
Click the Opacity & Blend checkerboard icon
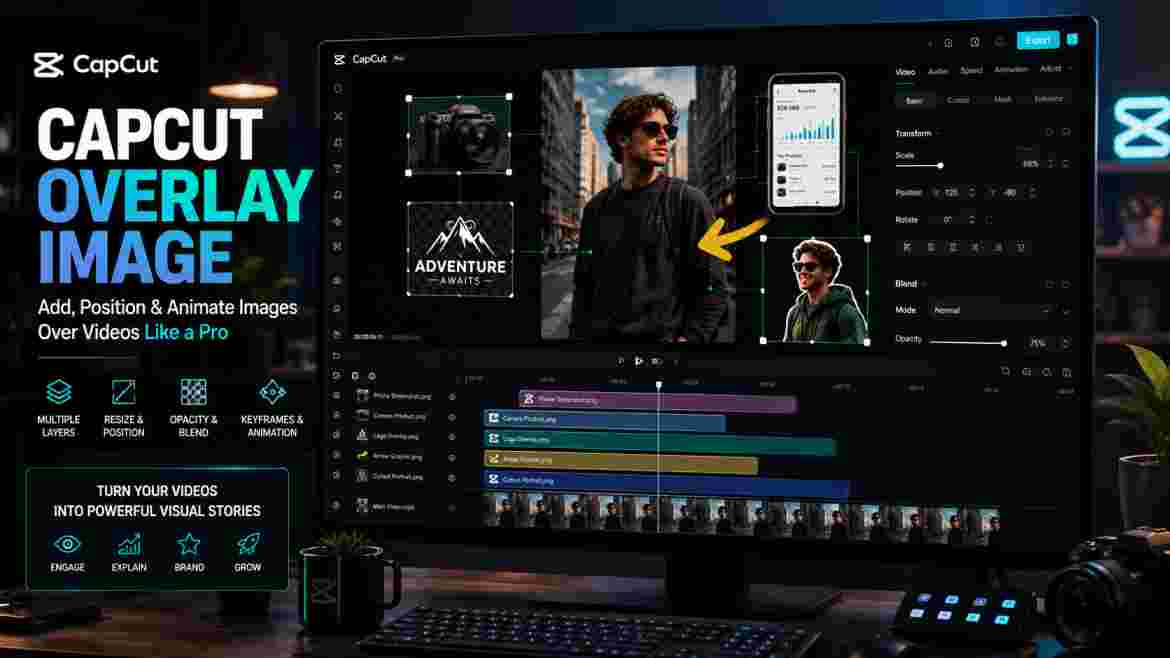[x=193, y=392]
